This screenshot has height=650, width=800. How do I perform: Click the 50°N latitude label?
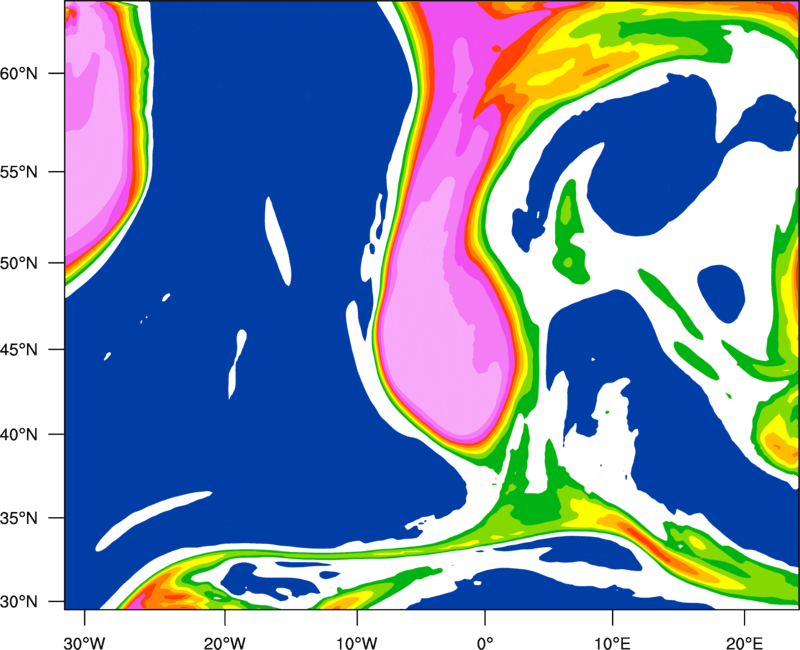click(19, 263)
